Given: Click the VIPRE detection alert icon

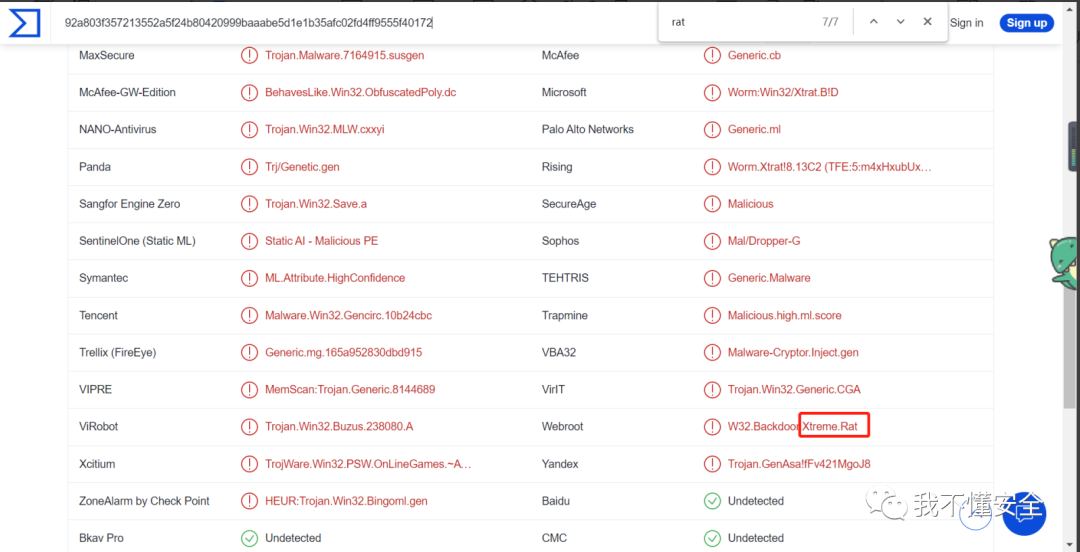Looking at the screenshot, I should [249, 390].
